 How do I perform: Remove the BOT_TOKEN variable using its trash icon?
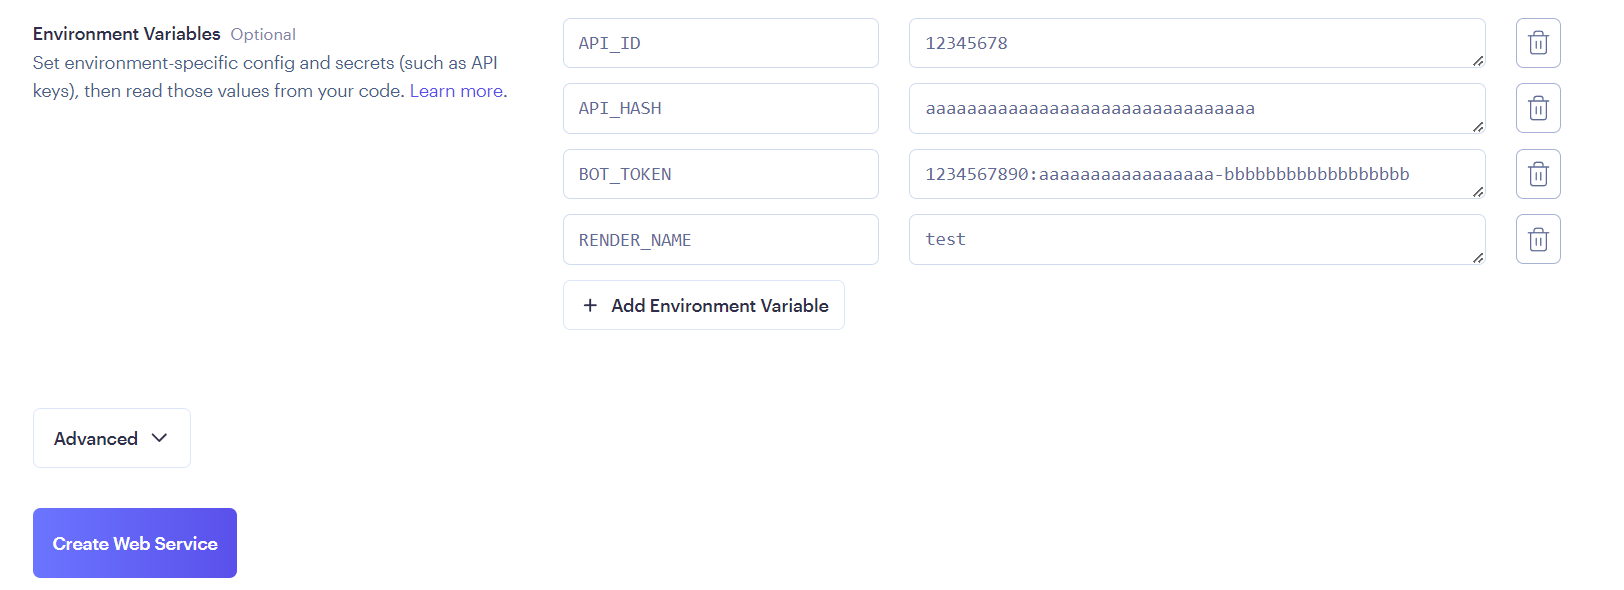(x=1537, y=174)
